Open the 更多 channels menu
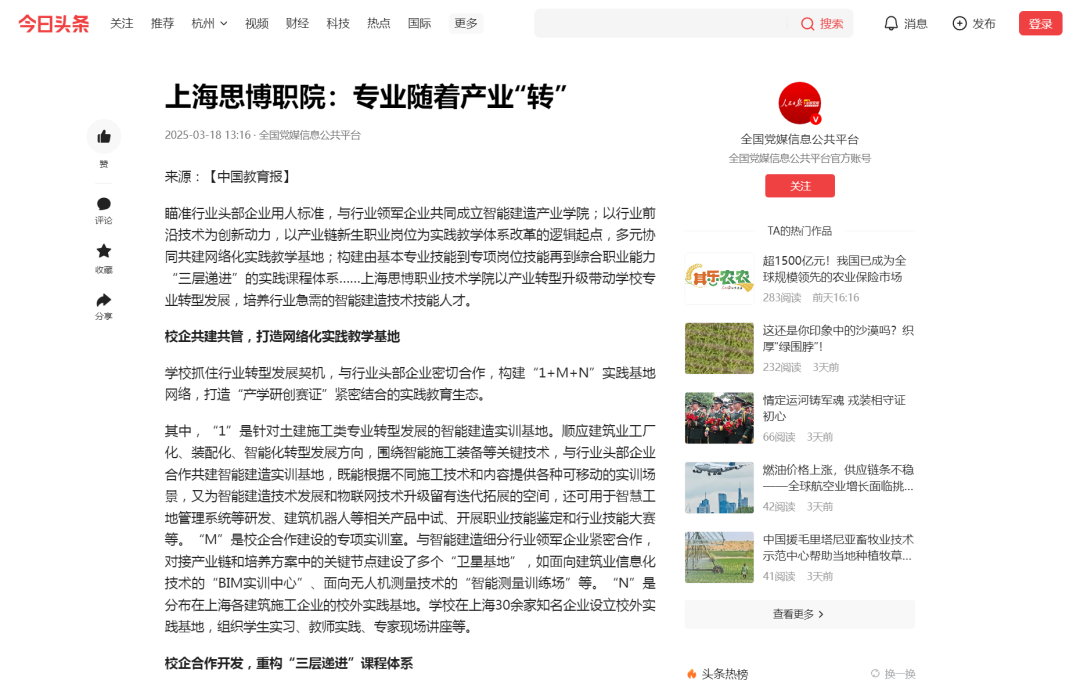Viewport: 1080px width, 686px height. tap(466, 23)
